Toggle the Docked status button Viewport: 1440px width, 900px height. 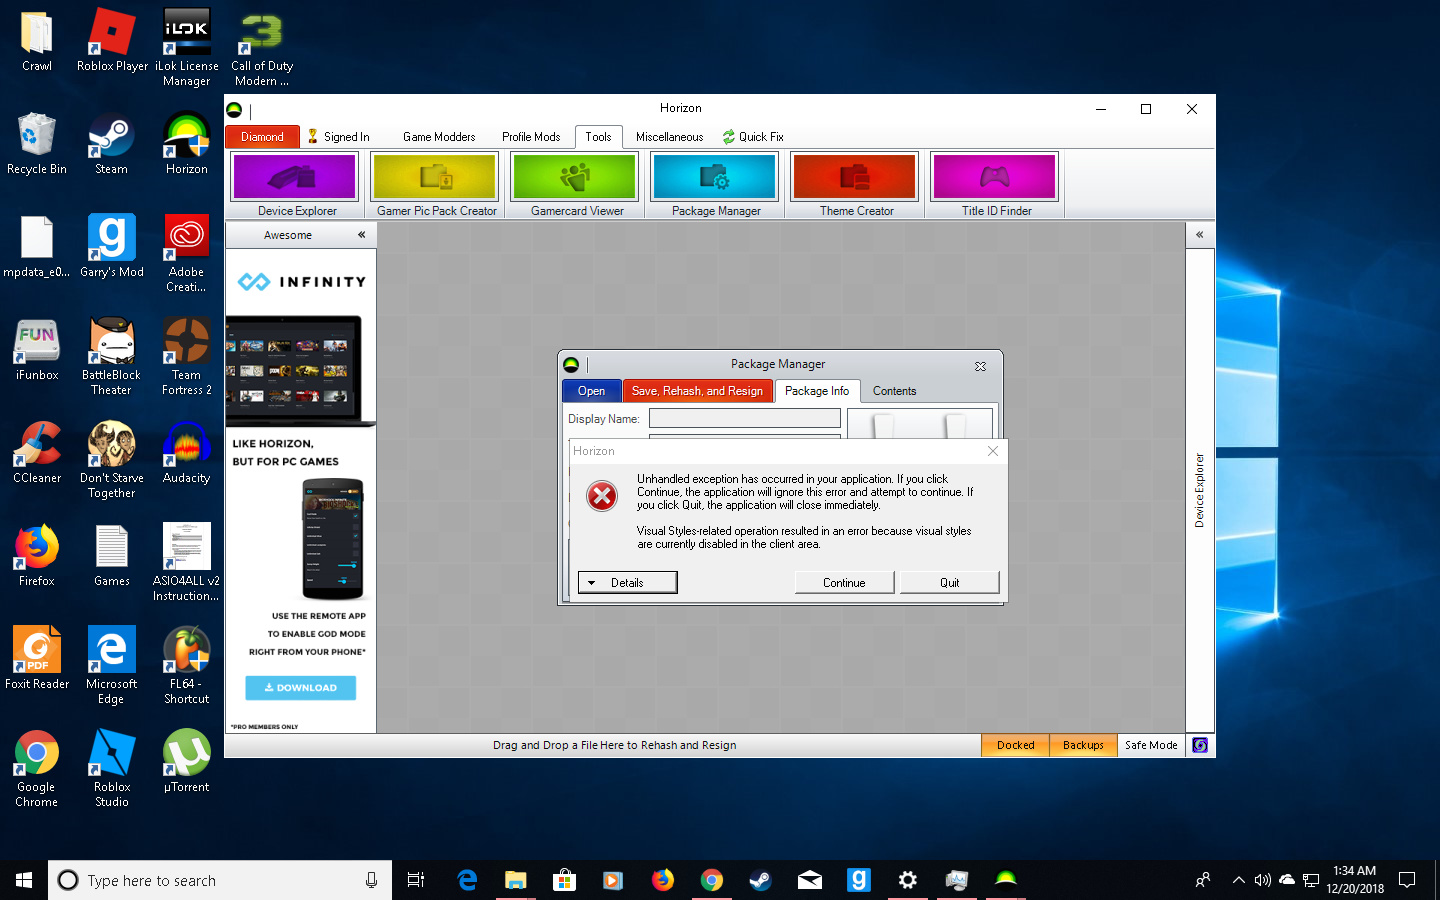(1015, 745)
